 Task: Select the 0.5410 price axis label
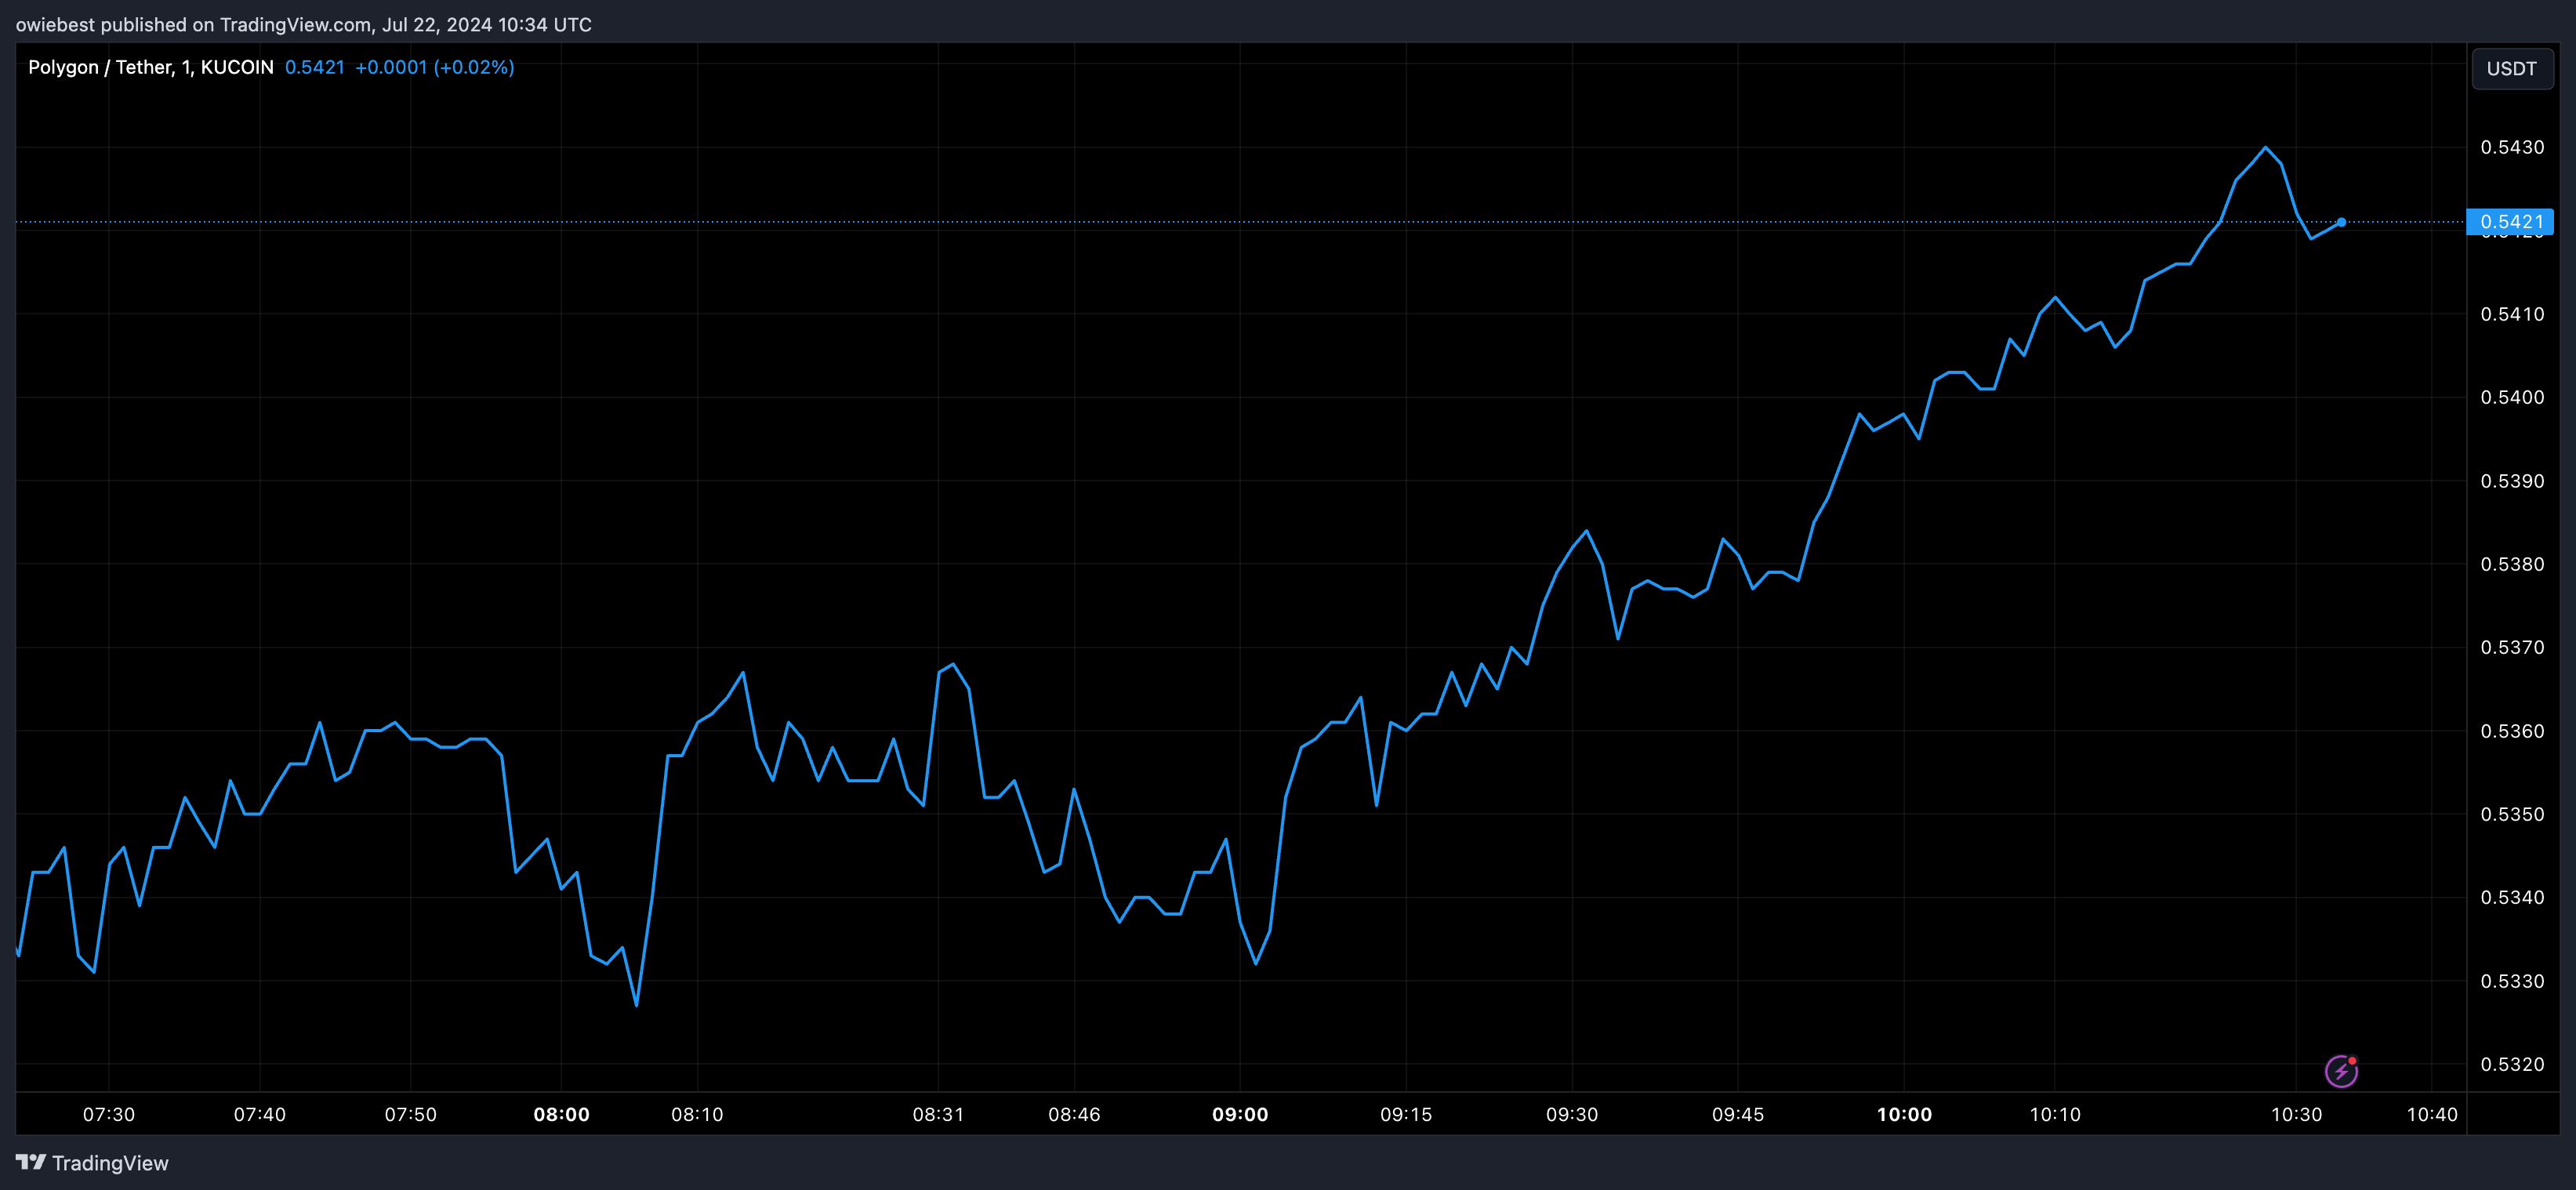click(x=2512, y=314)
